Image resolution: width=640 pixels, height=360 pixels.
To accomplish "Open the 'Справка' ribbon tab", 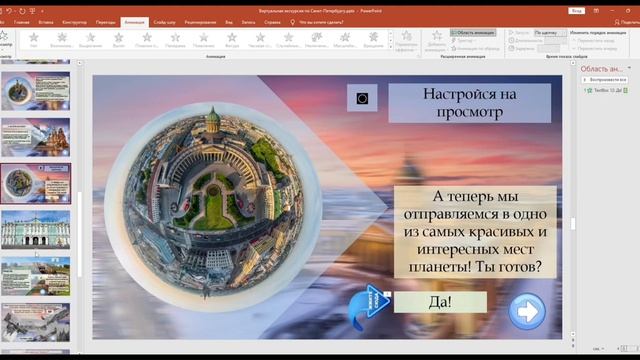I will click(272, 22).
